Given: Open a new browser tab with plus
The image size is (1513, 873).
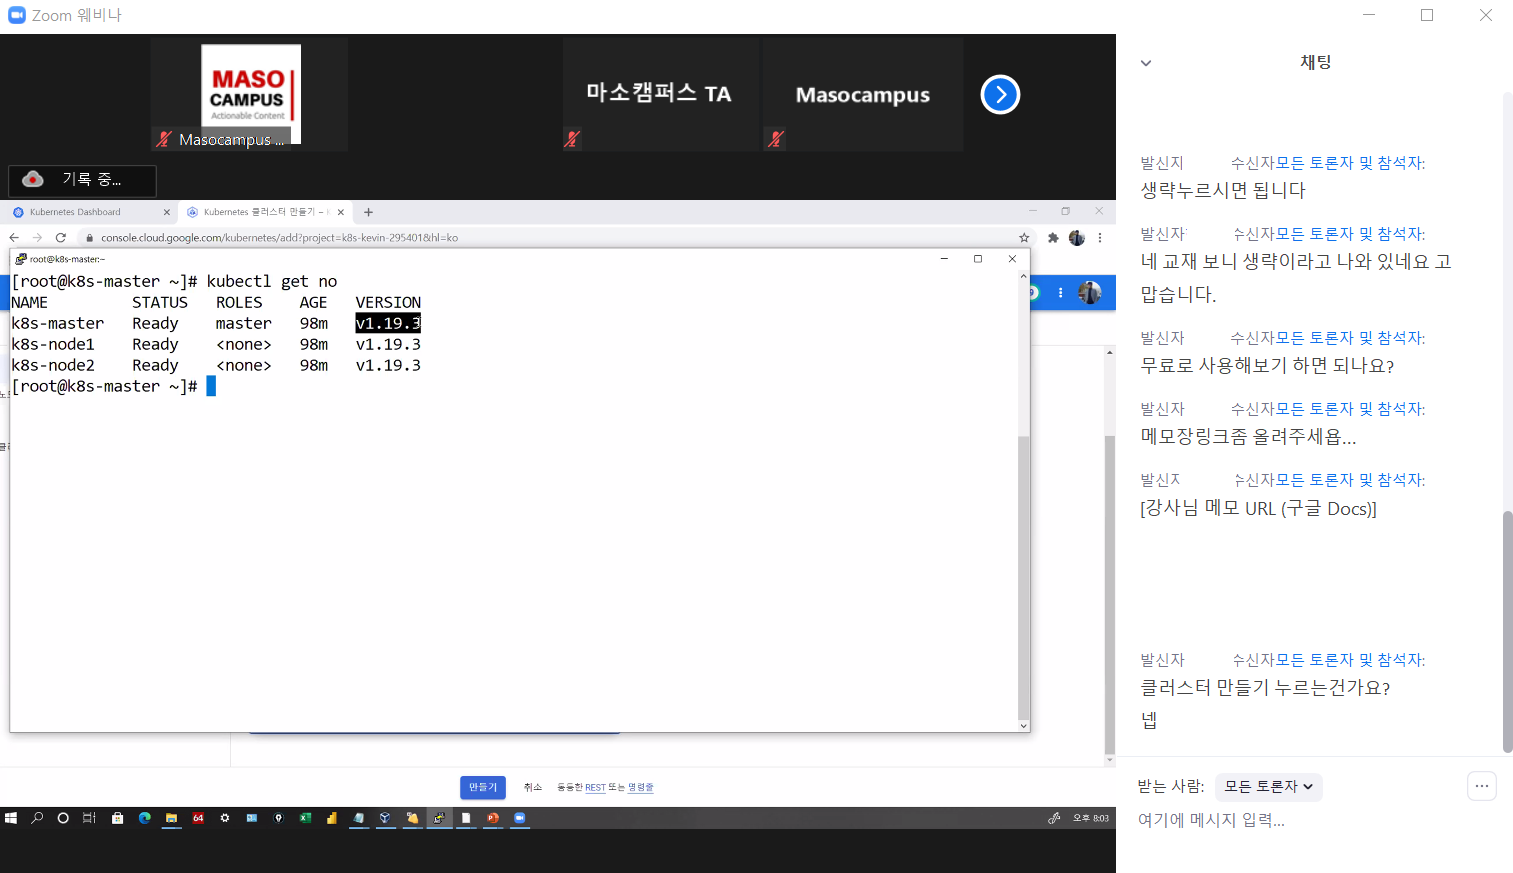Looking at the screenshot, I should pos(368,212).
